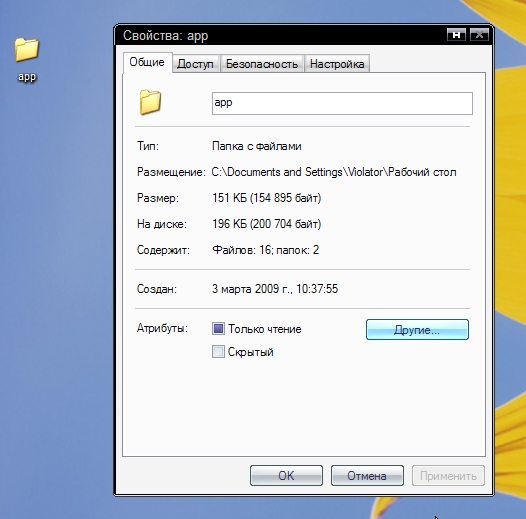Screen dimensions: 526x519
Task: Click the Создан date value
Action: (x=275, y=289)
